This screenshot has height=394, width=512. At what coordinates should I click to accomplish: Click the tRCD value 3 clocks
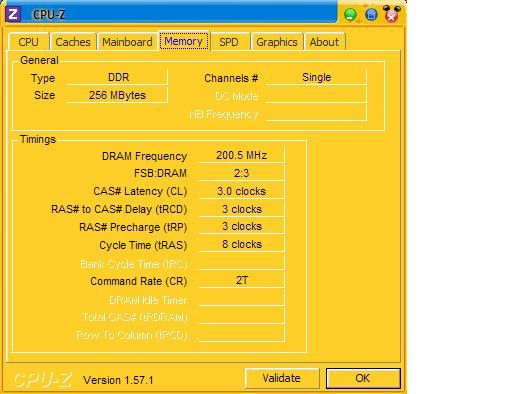(x=242, y=209)
